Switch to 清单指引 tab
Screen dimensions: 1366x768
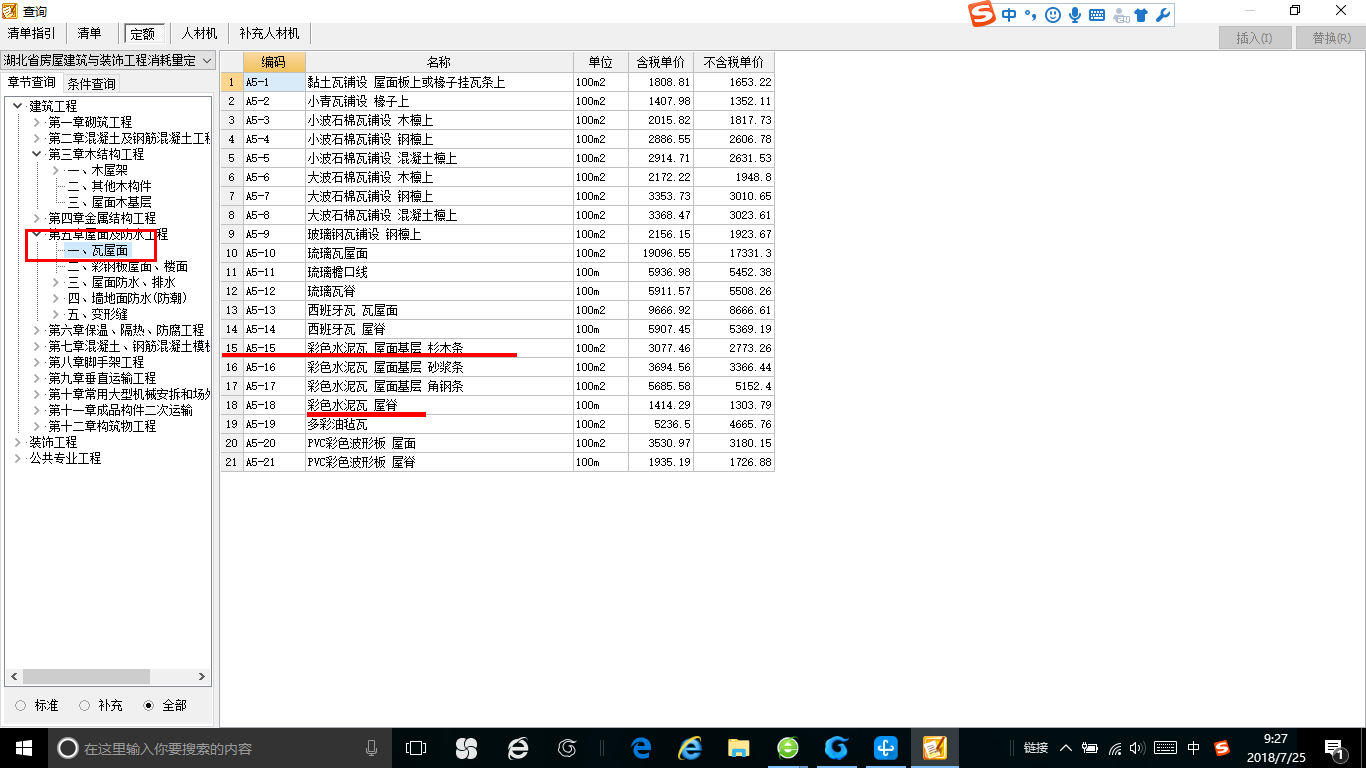point(32,34)
